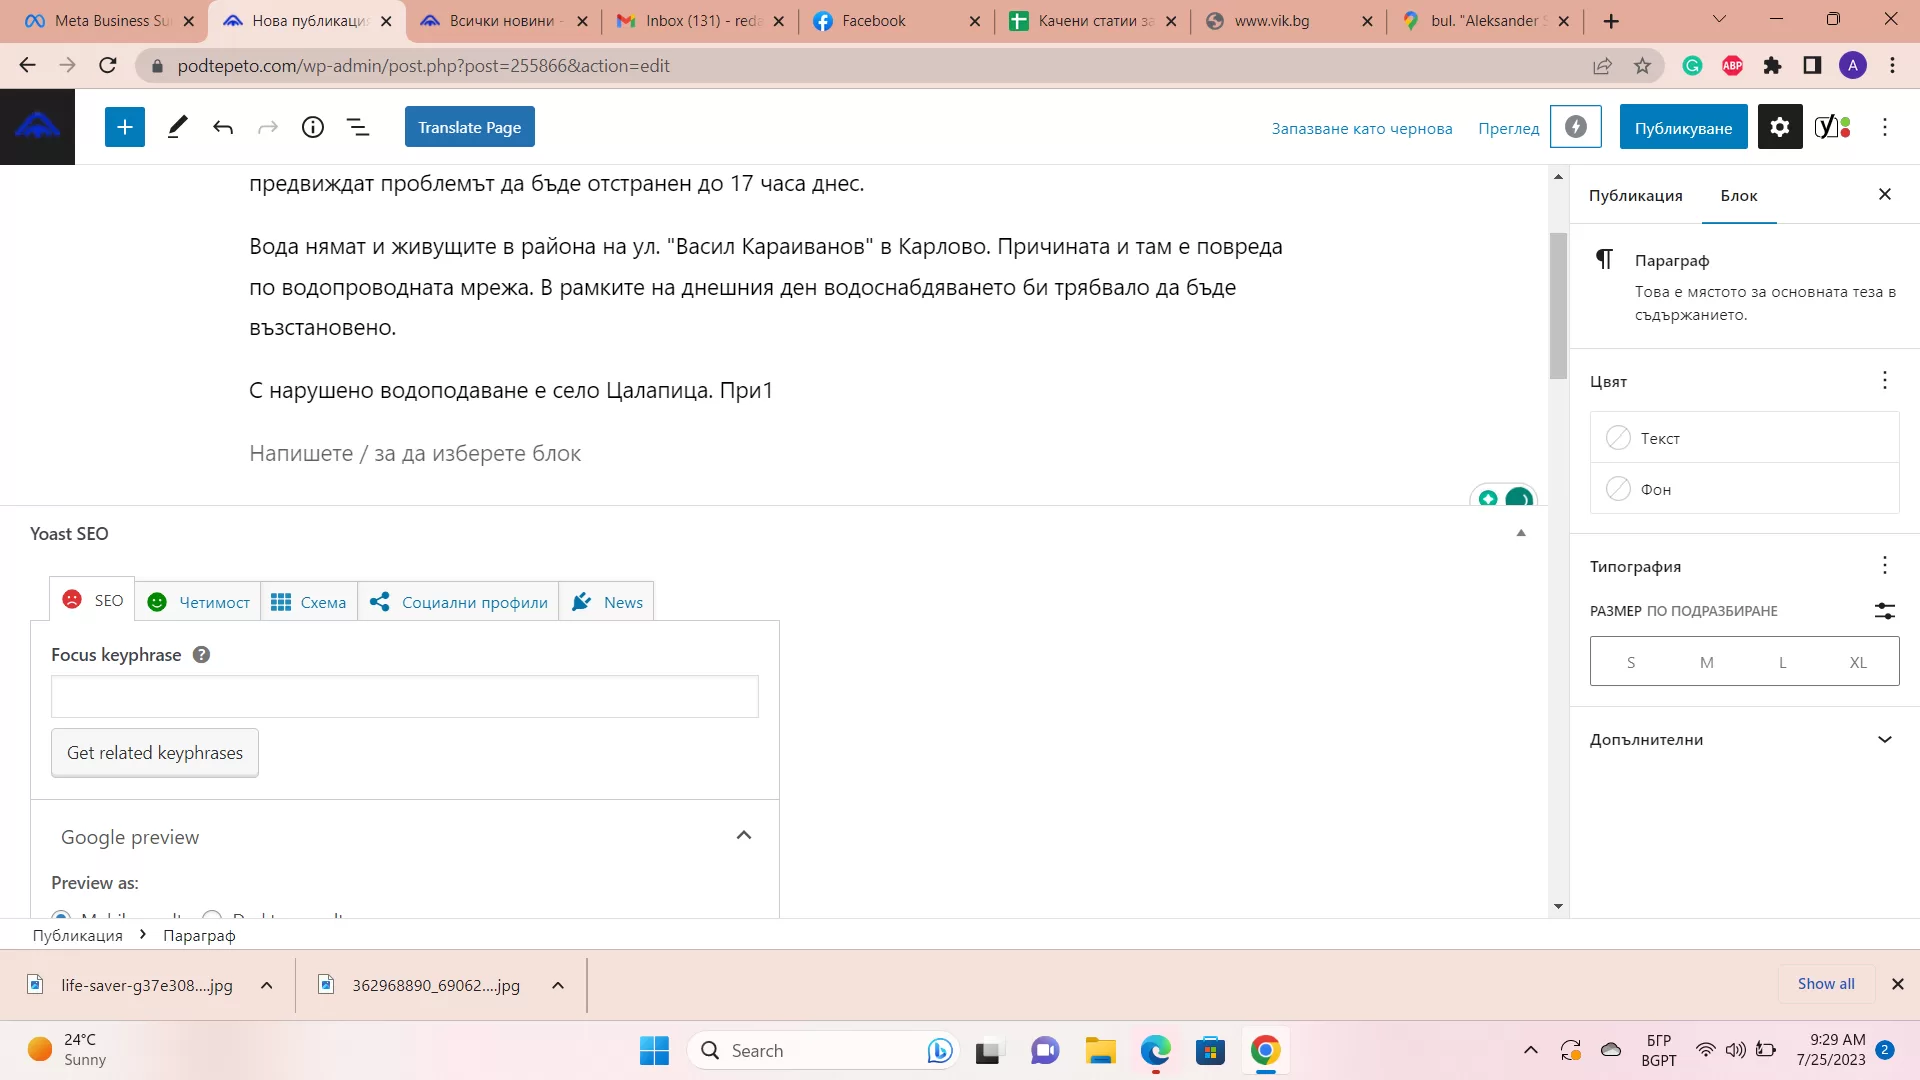
Task: Choose font size M
Action: tap(1707, 662)
